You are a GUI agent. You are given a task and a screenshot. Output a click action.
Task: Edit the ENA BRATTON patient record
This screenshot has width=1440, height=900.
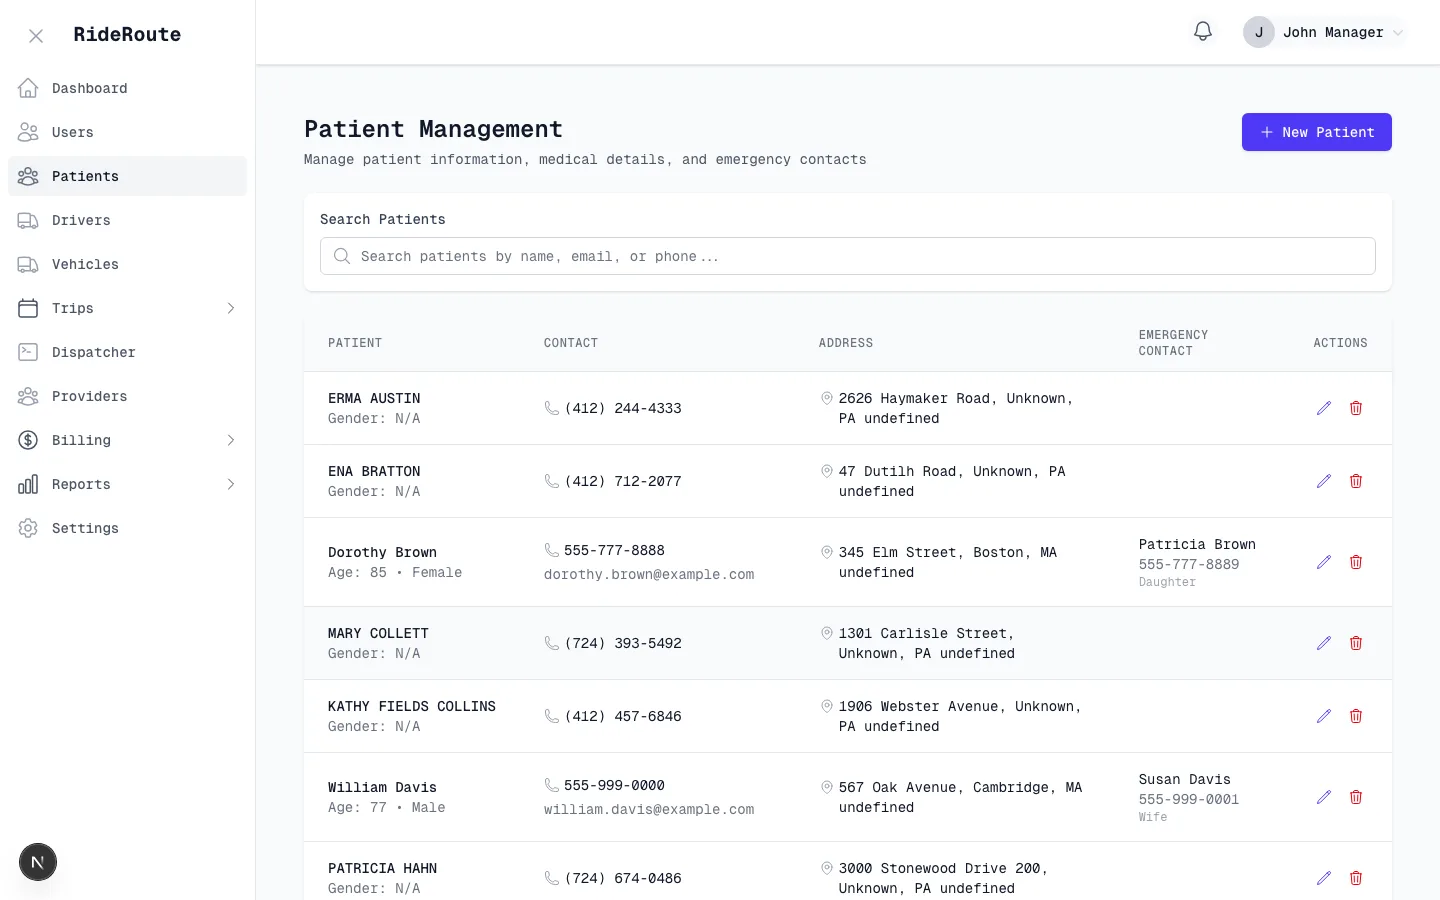pyautogui.click(x=1324, y=481)
